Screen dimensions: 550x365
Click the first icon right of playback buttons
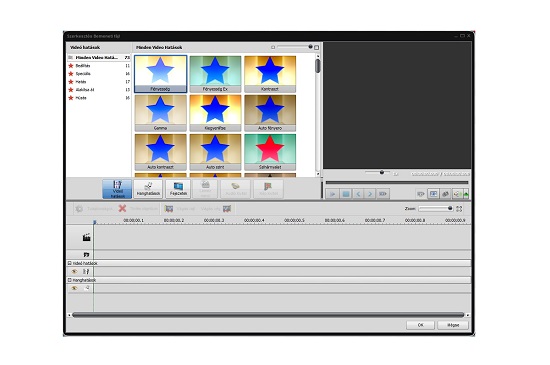pos(421,194)
